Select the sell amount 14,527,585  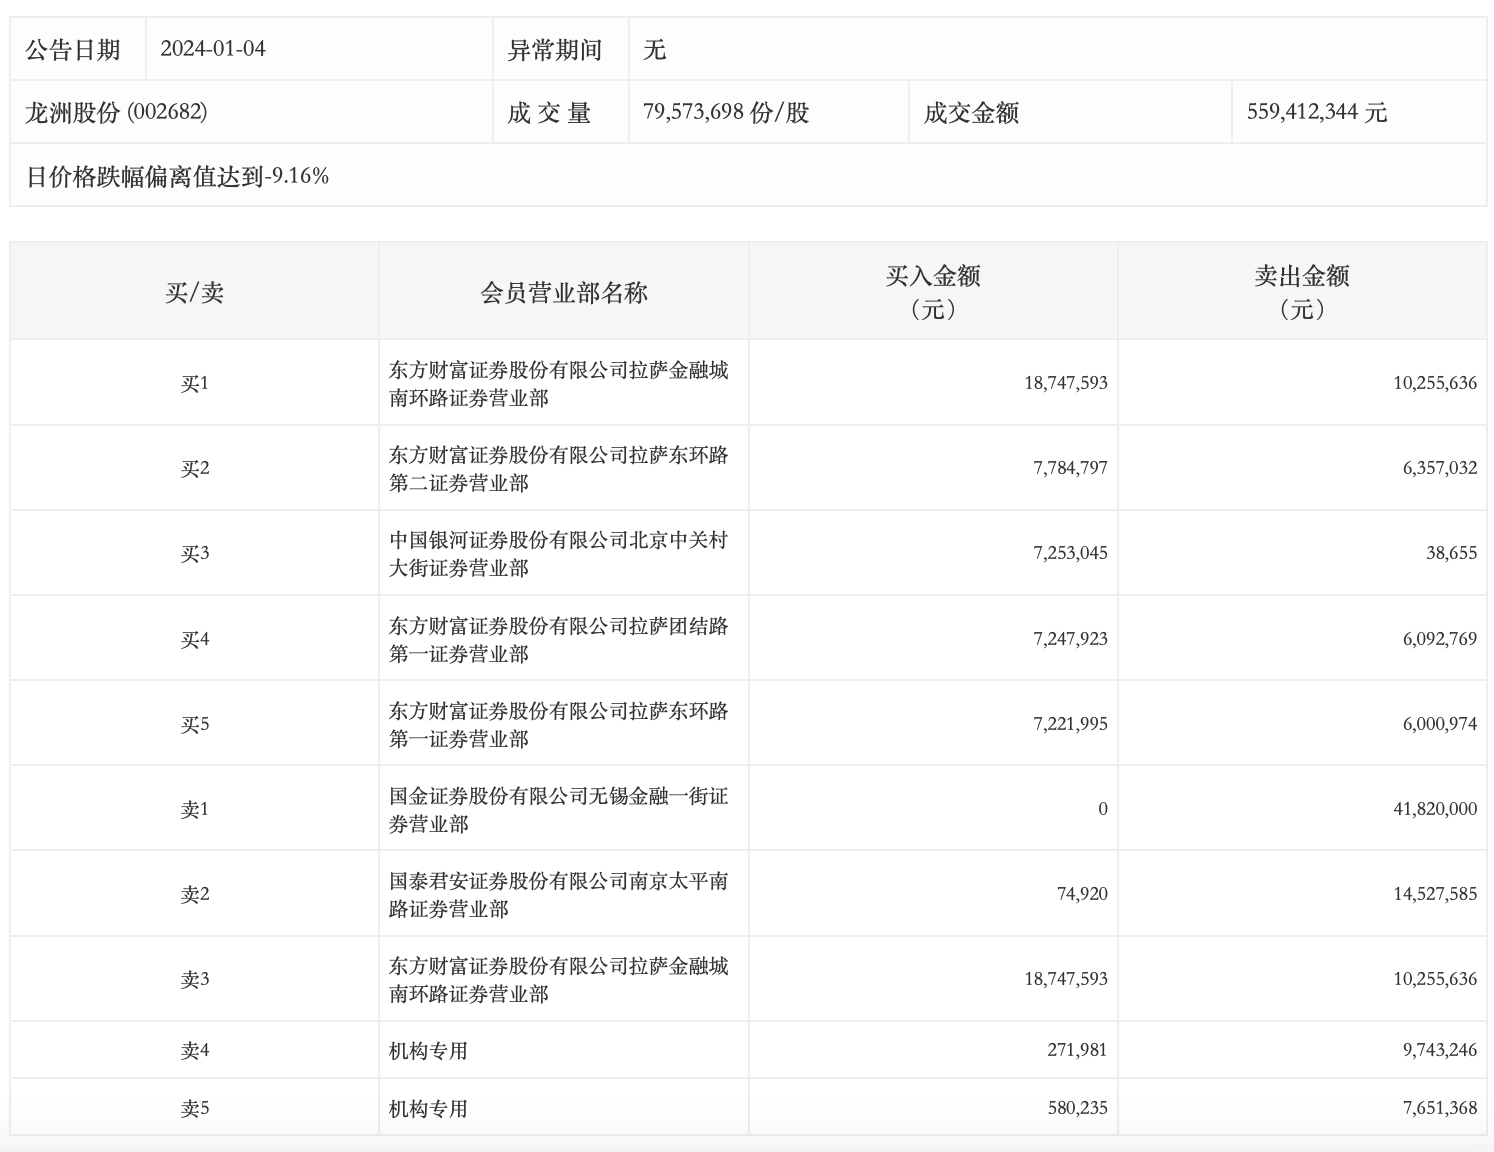pos(1435,894)
